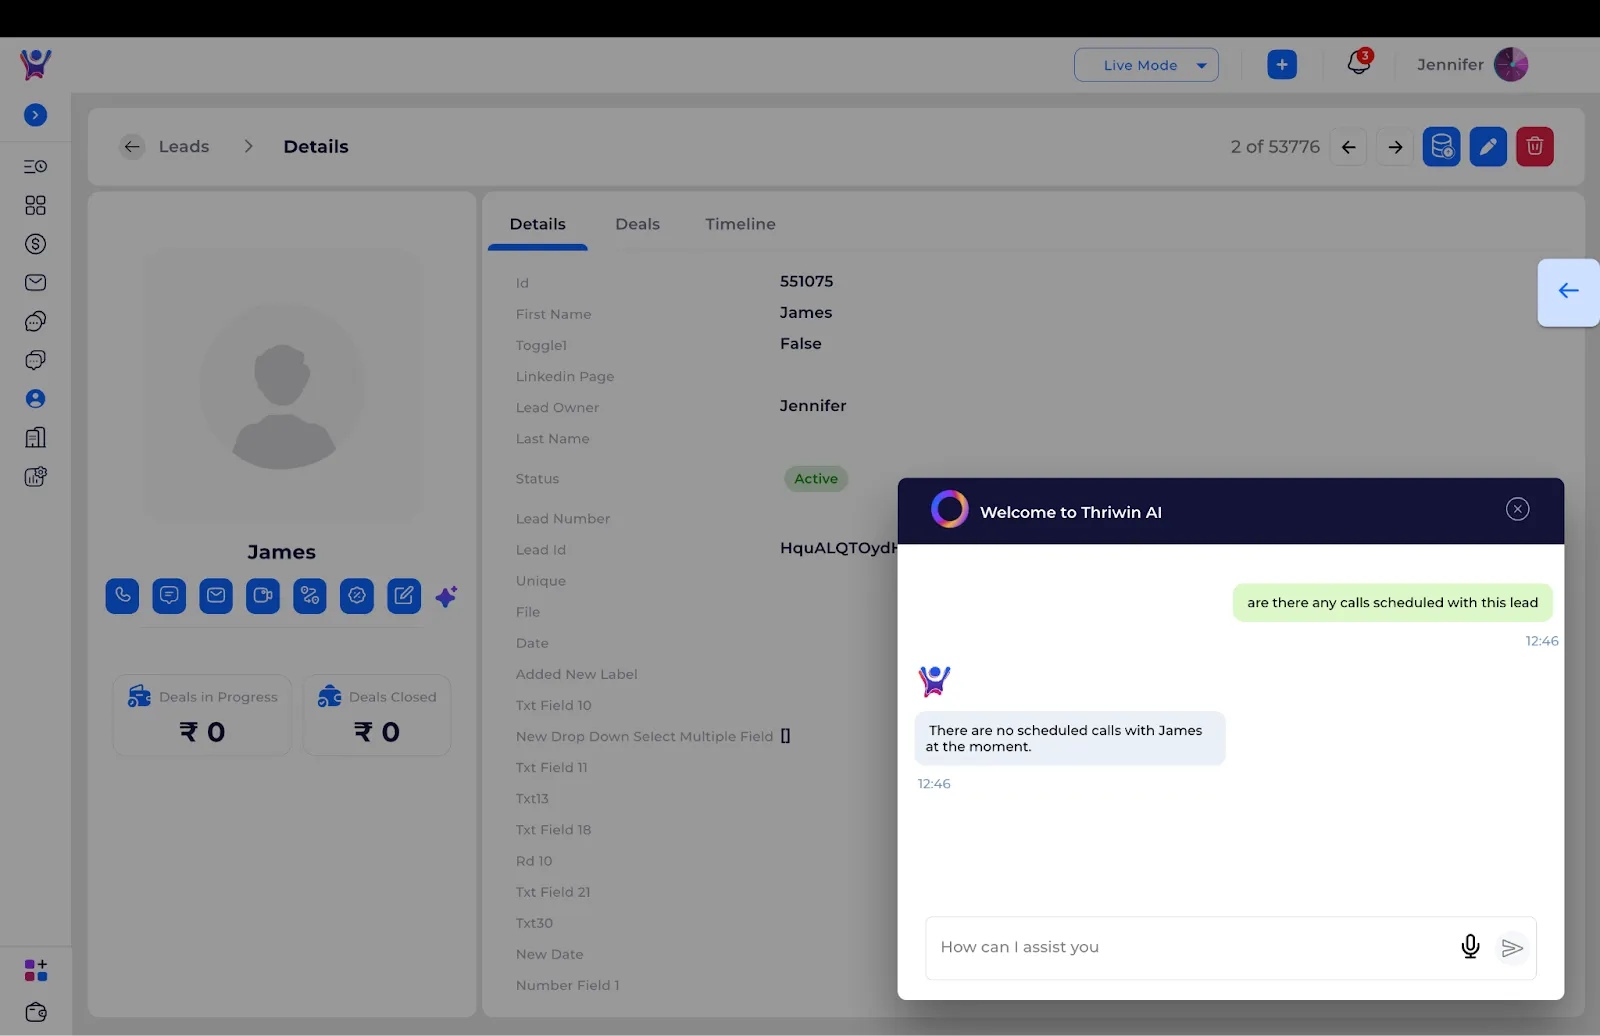Click the back arrow beside Leads breadcrumb
The image size is (1600, 1036).
click(132, 147)
